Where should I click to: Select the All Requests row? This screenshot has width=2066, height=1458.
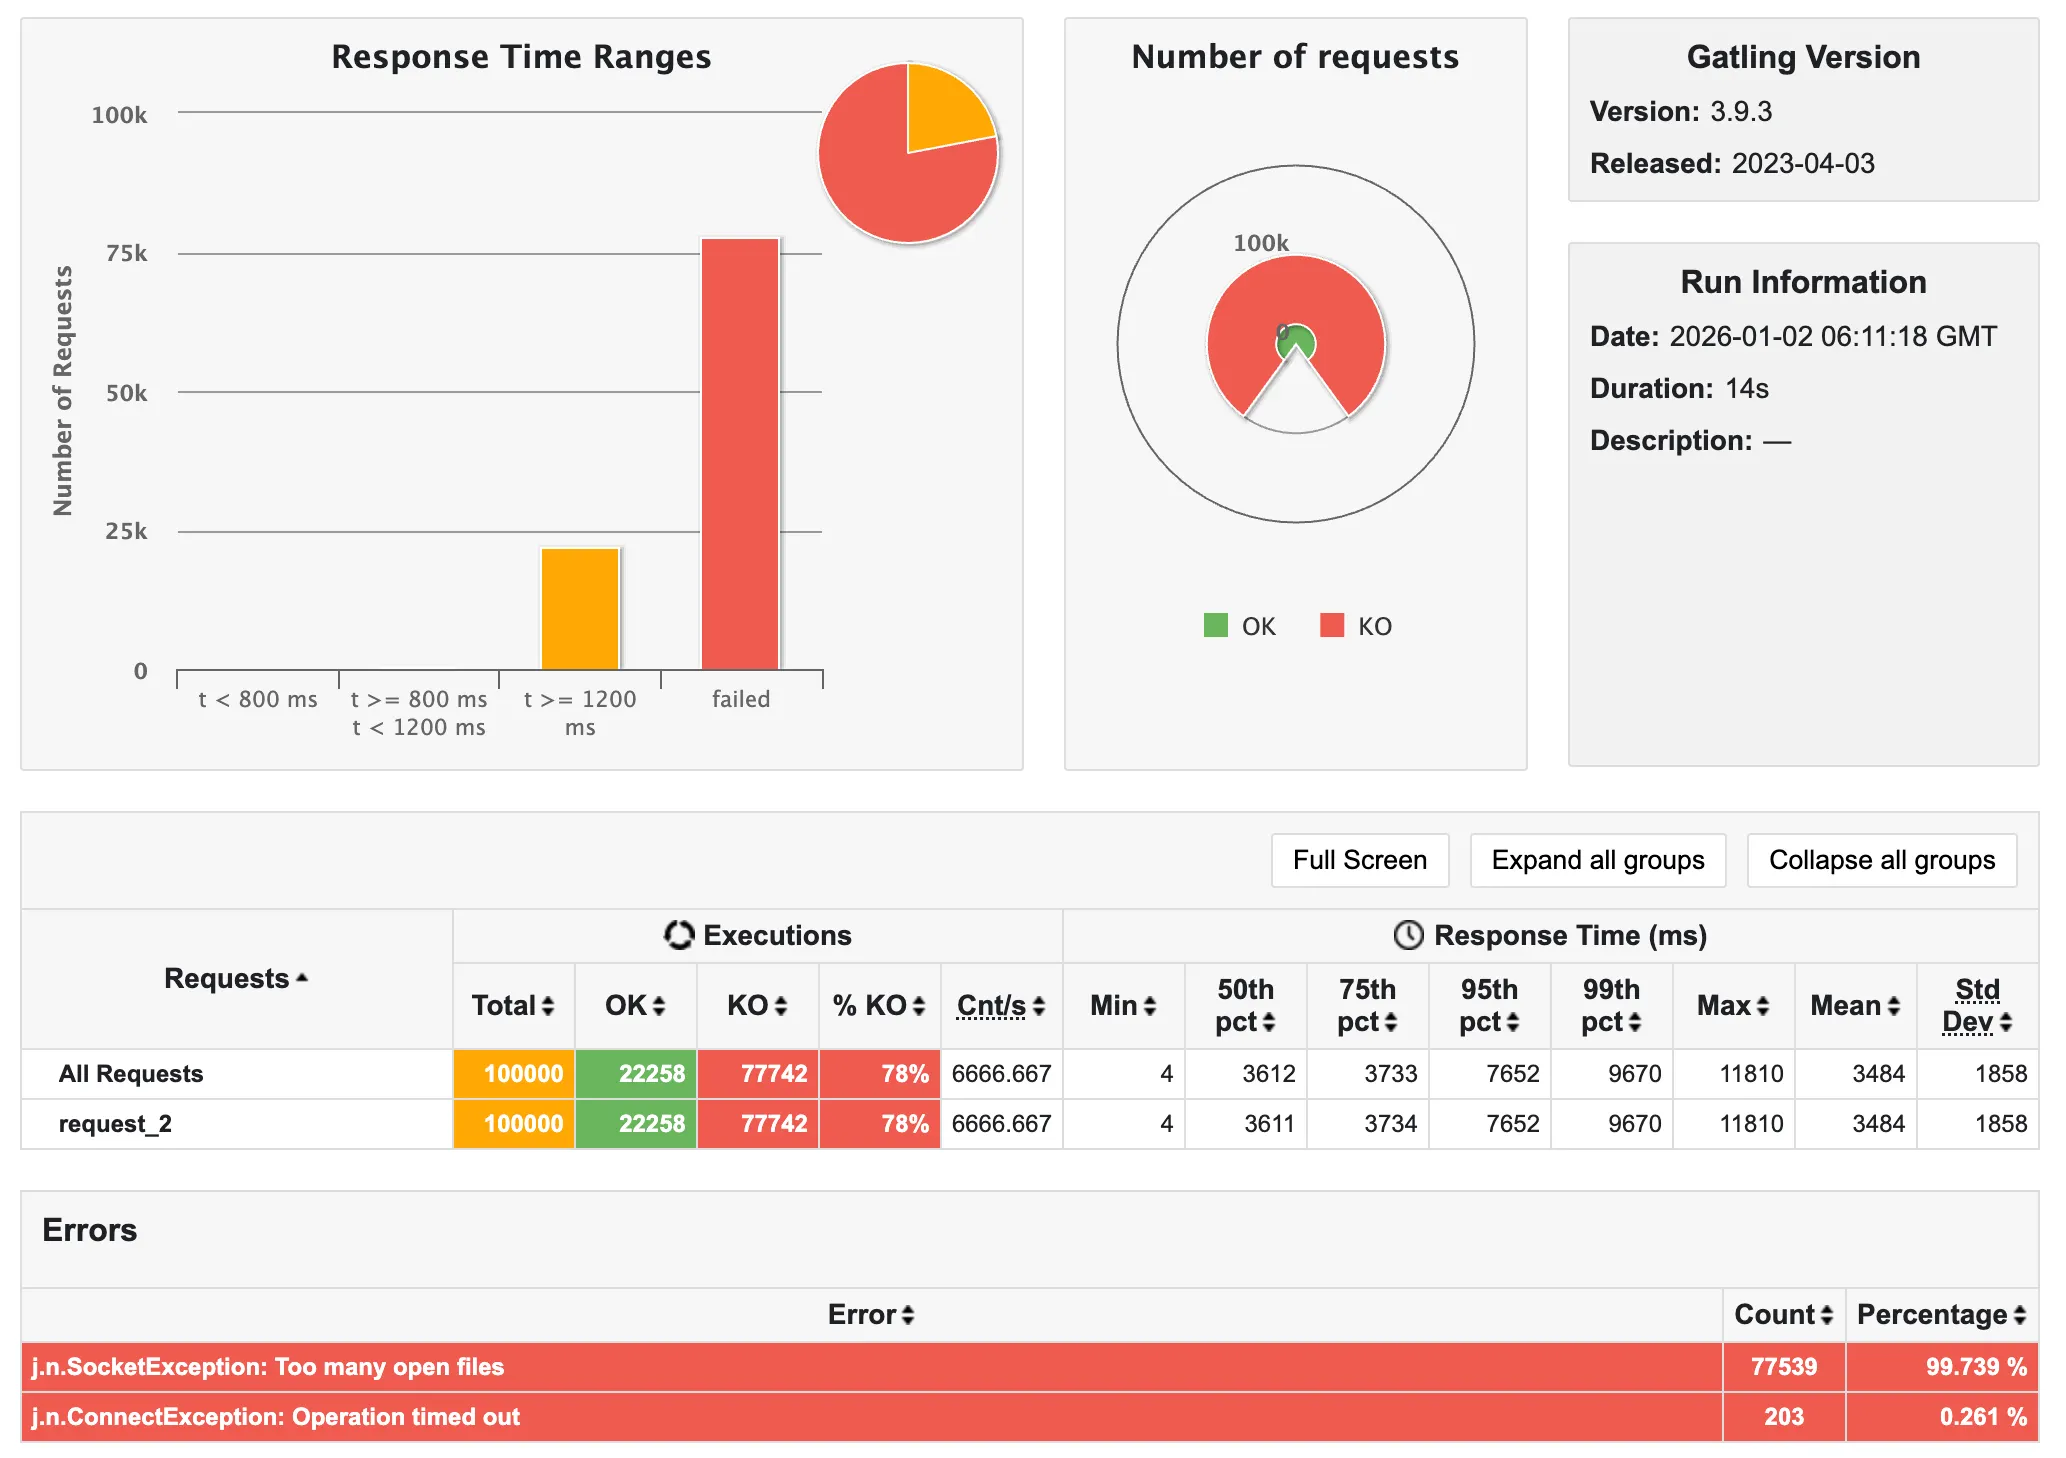[x=130, y=1074]
